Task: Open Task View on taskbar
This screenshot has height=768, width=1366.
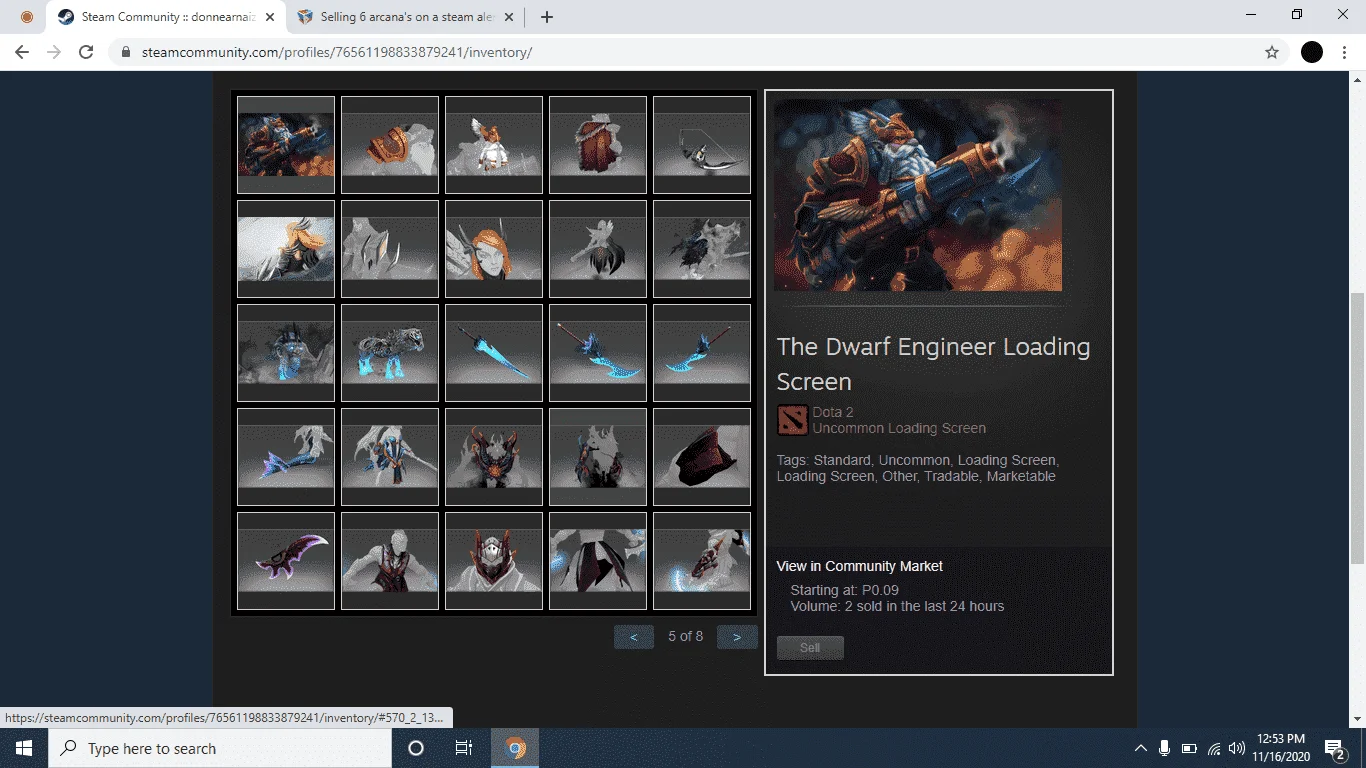Action: tap(464, 748)
